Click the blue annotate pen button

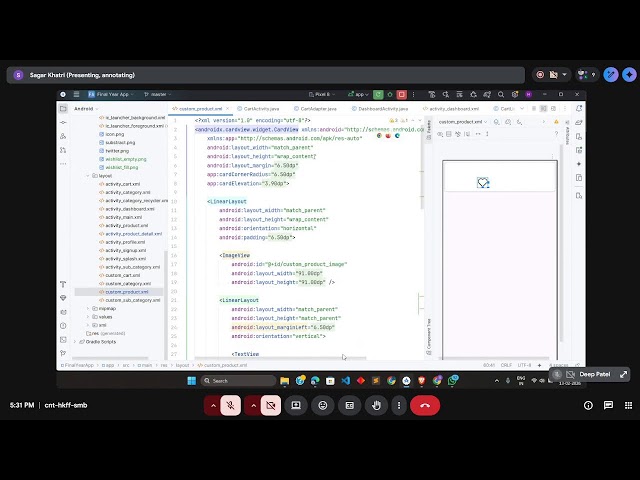pyautogui.click(x=611, y=75)
